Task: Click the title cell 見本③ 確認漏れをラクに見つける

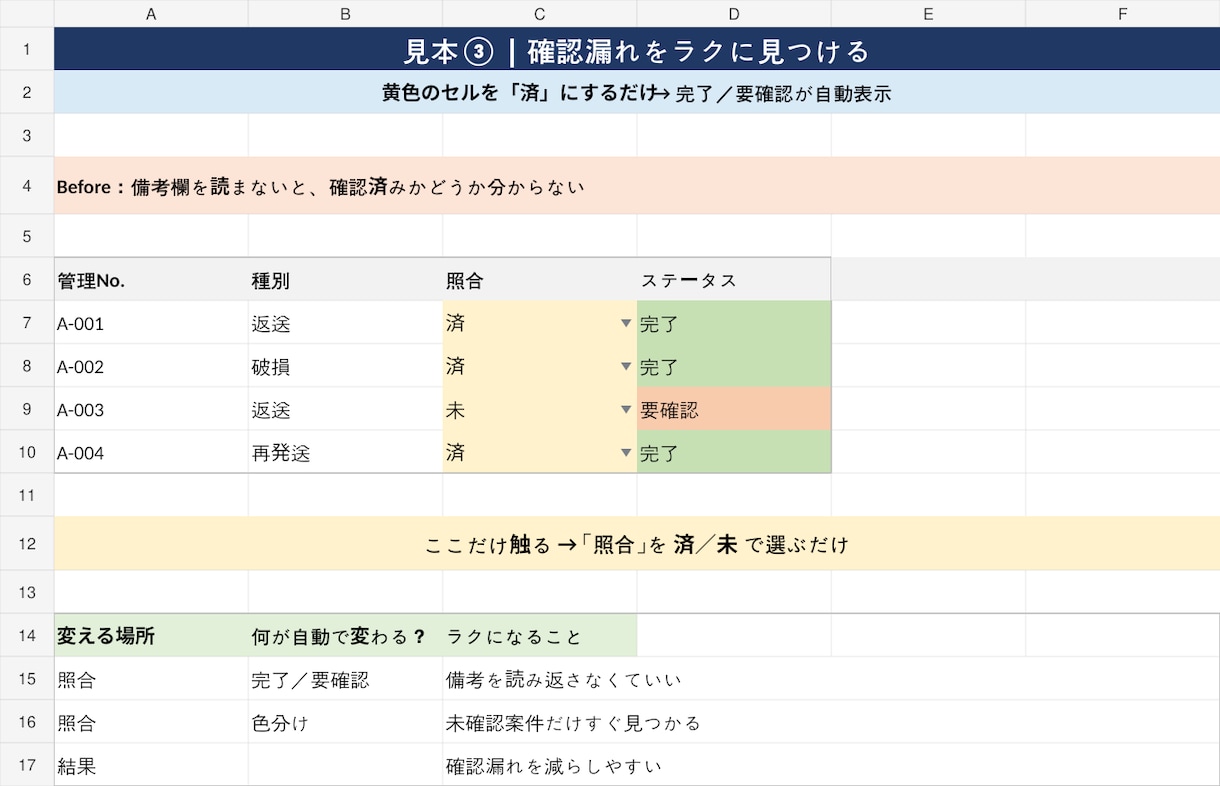Action: pyautogui.click(x=637, y=49)
